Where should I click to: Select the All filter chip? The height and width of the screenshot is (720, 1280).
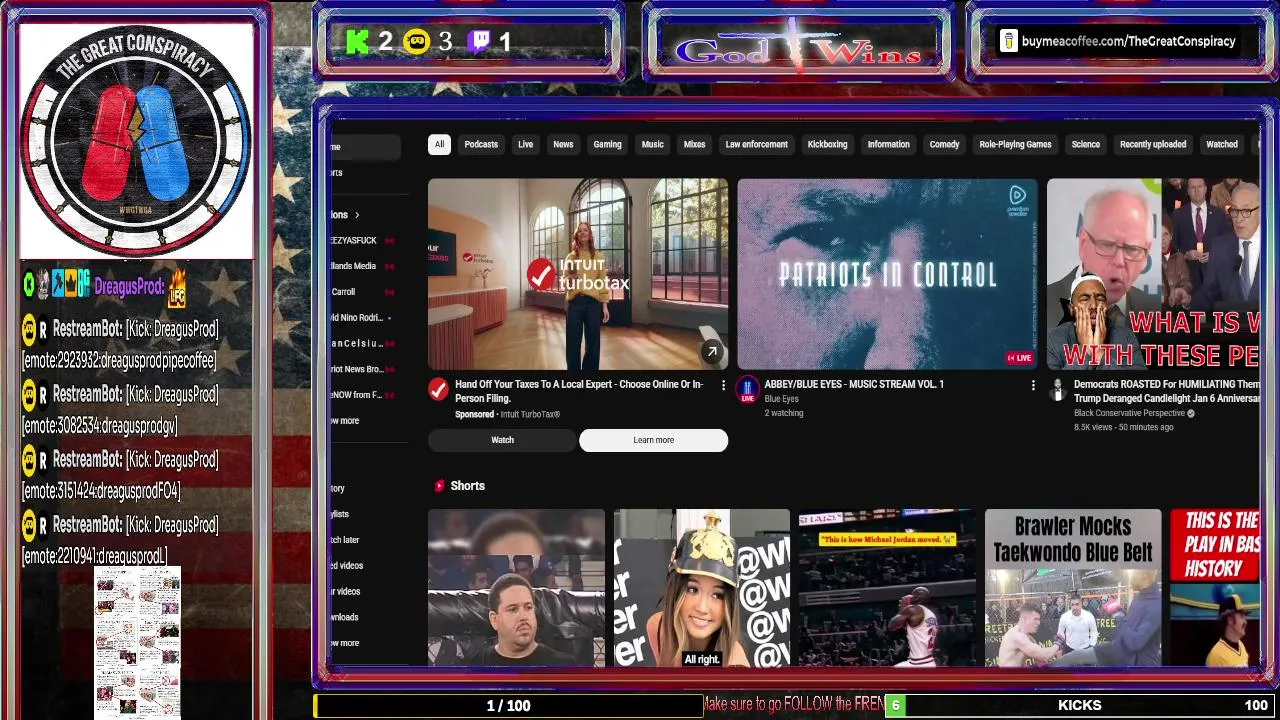439,144
